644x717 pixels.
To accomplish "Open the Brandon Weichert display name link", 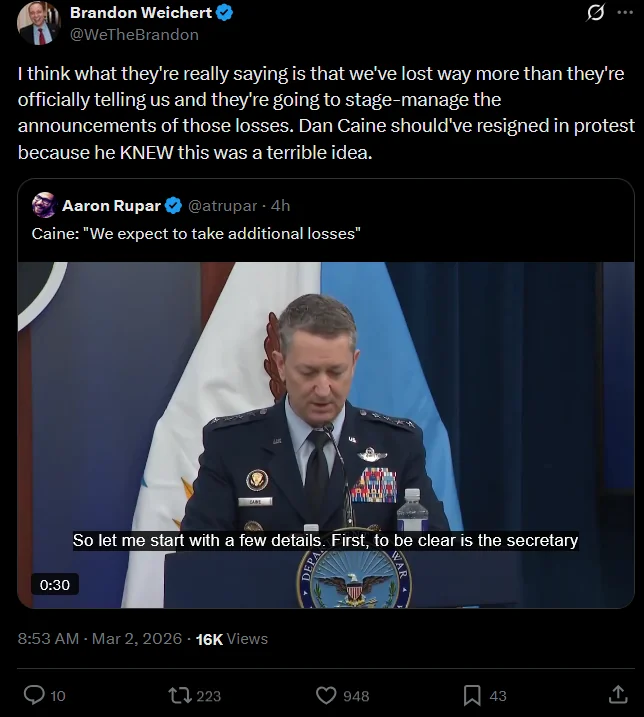I will (x=141, y=13).
